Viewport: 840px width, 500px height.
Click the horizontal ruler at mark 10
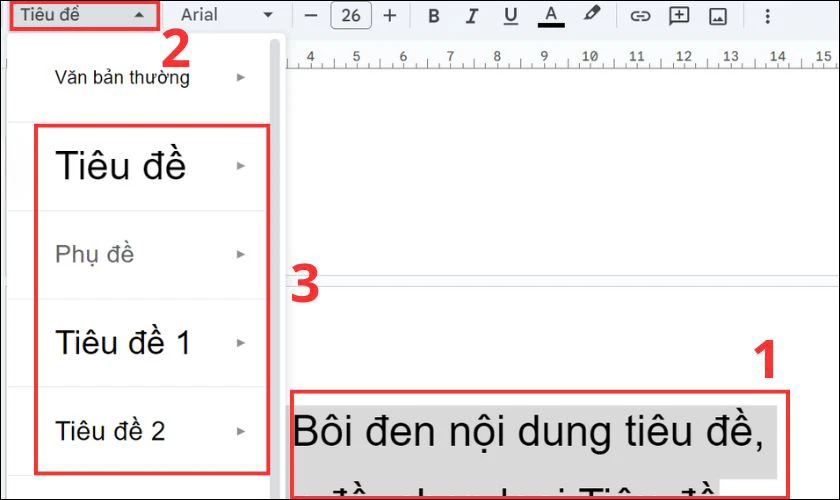(x=590, y=56)
